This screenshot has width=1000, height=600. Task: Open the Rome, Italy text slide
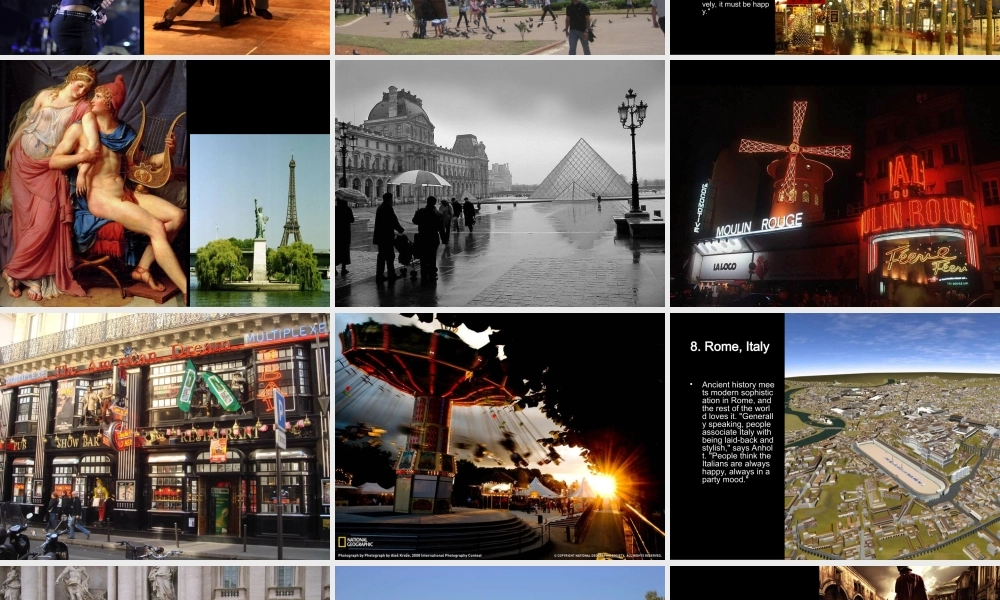[834, 436]
